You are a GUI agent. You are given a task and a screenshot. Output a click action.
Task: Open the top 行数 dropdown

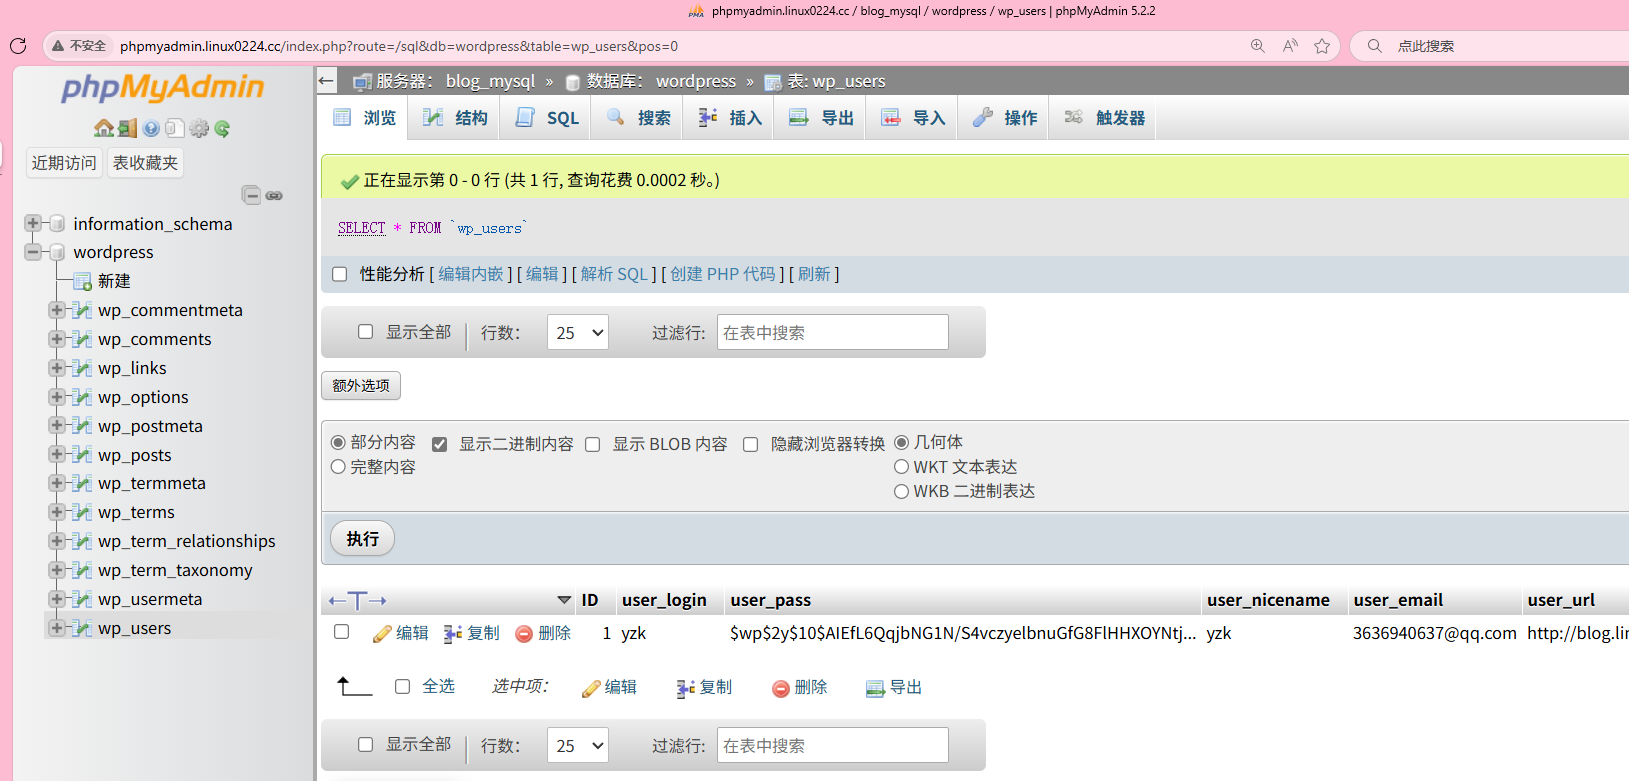pyautogui.click(x=578, y=333)
